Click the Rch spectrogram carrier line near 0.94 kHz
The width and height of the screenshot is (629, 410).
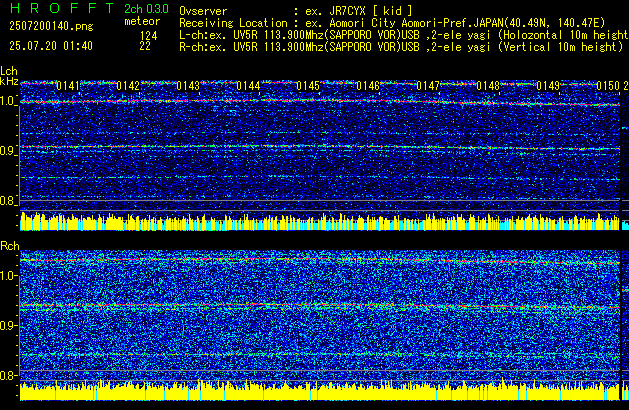pyautogui.click(x=320, y=306)
